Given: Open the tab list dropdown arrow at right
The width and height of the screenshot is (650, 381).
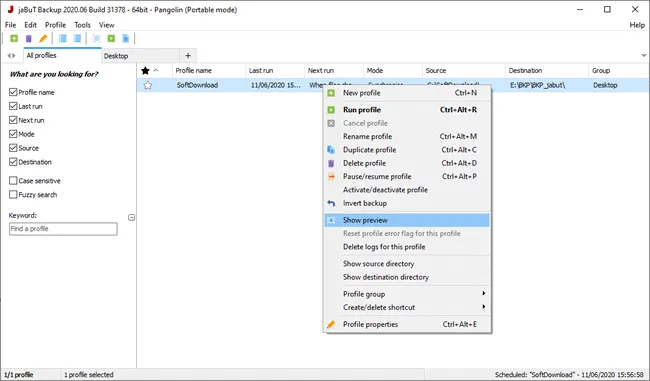Looking at the screenshot, I should pos(644,55).
